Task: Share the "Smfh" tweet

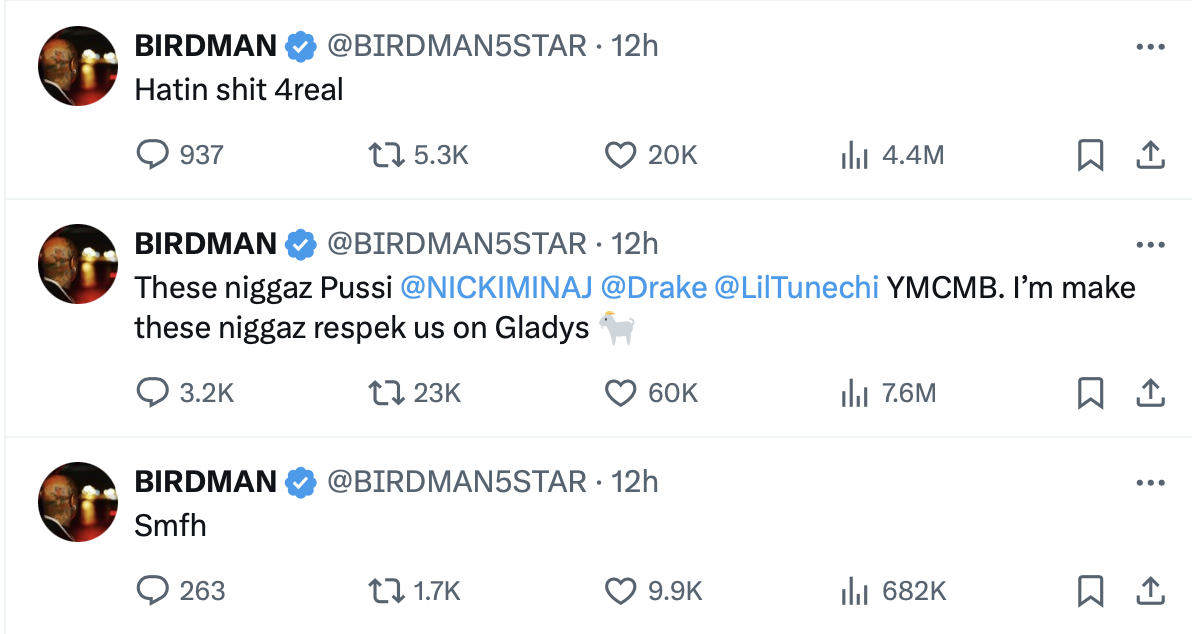Action: tap(1150, 591)
